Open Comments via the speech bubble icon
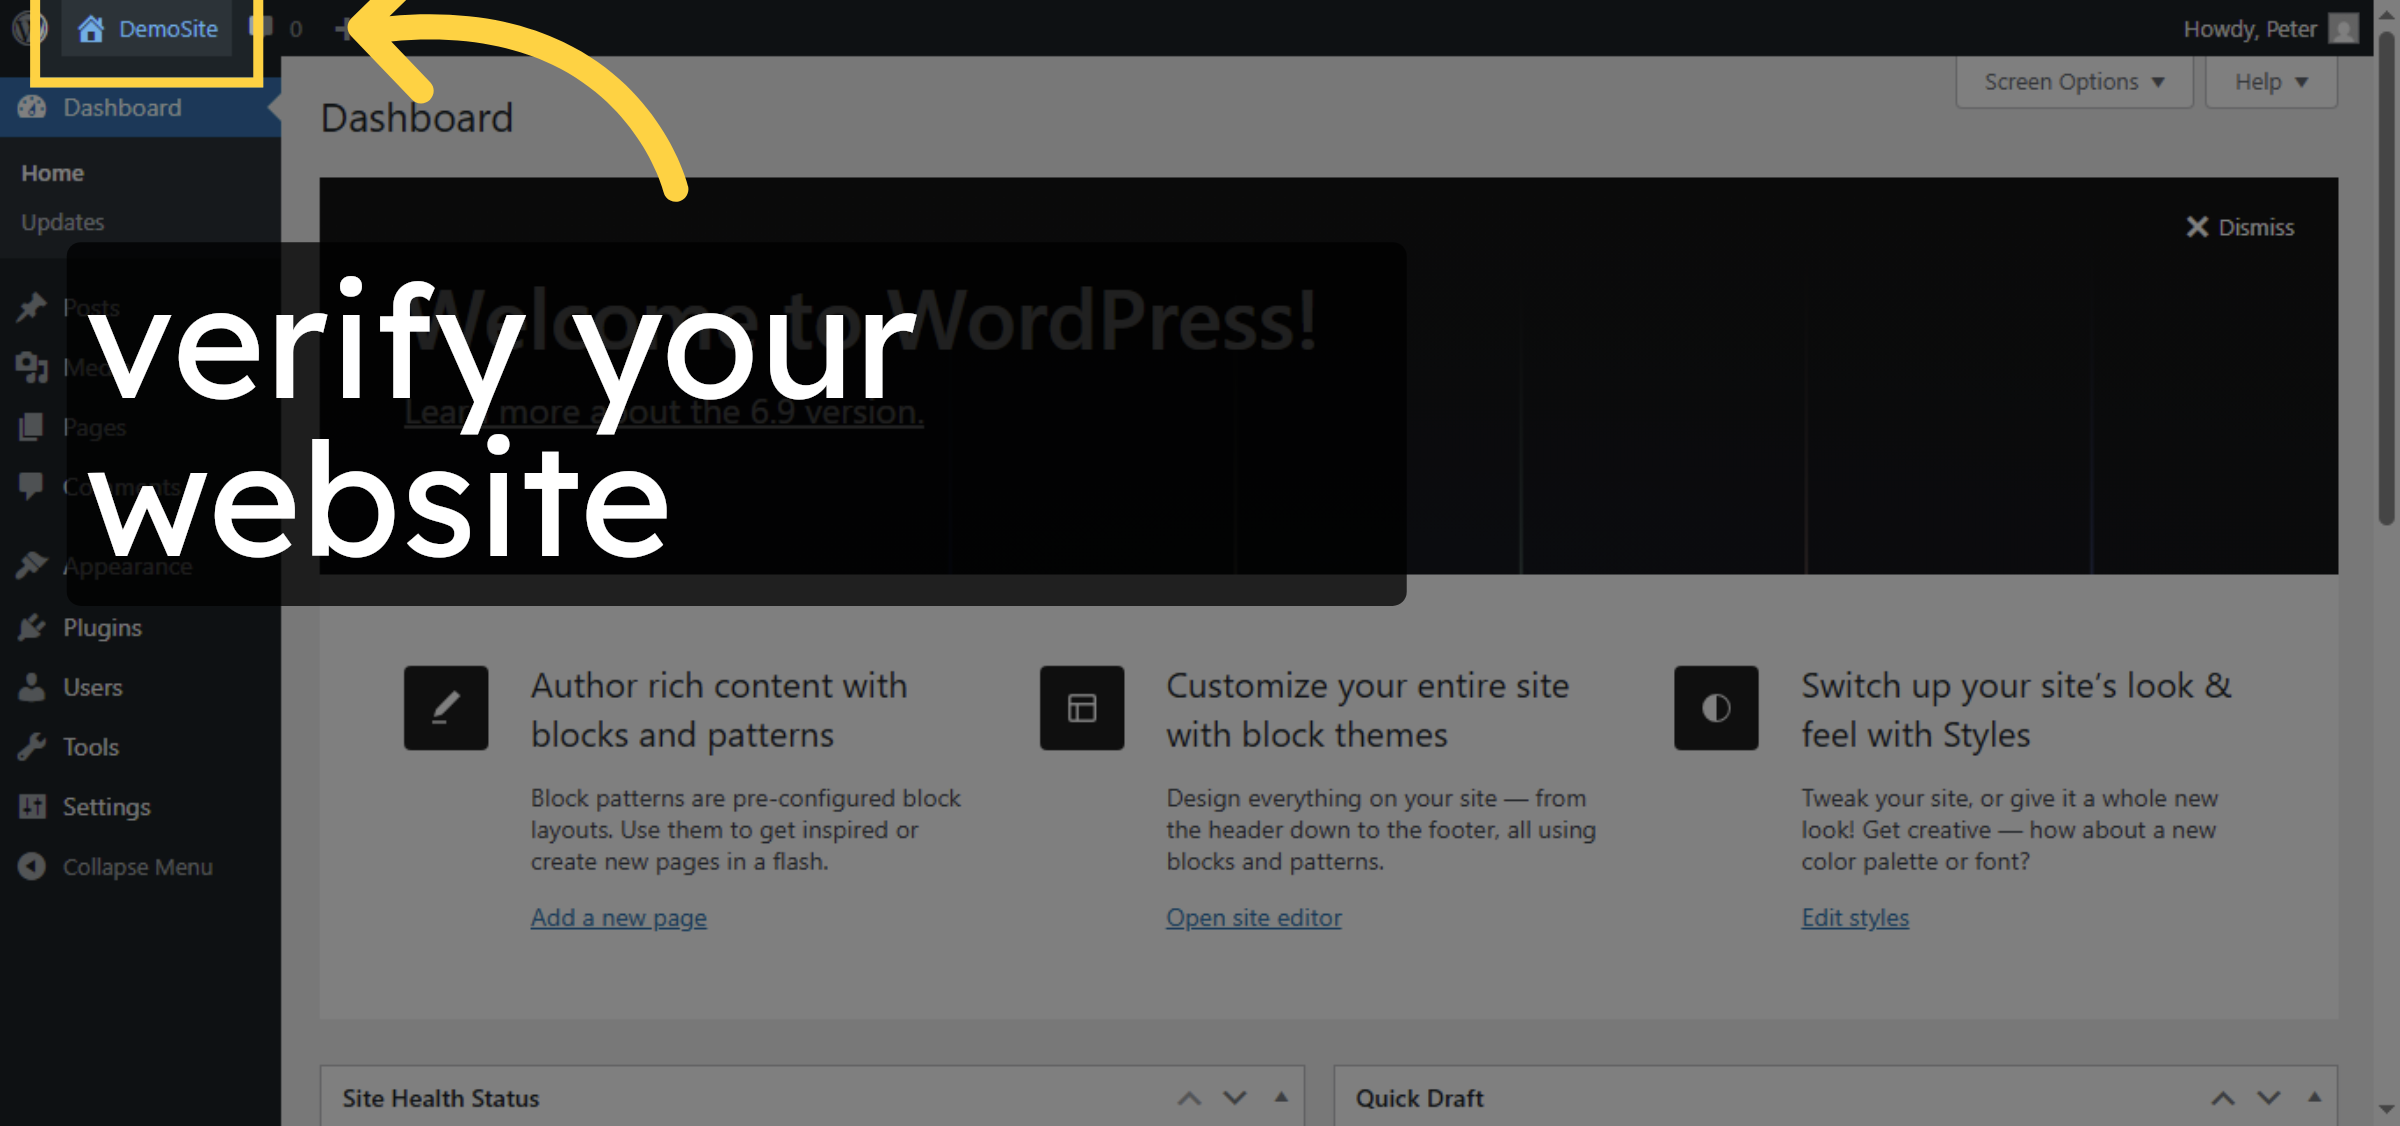The width and height of the screenshot is (2400, 1126). click(x=33, y=486)
